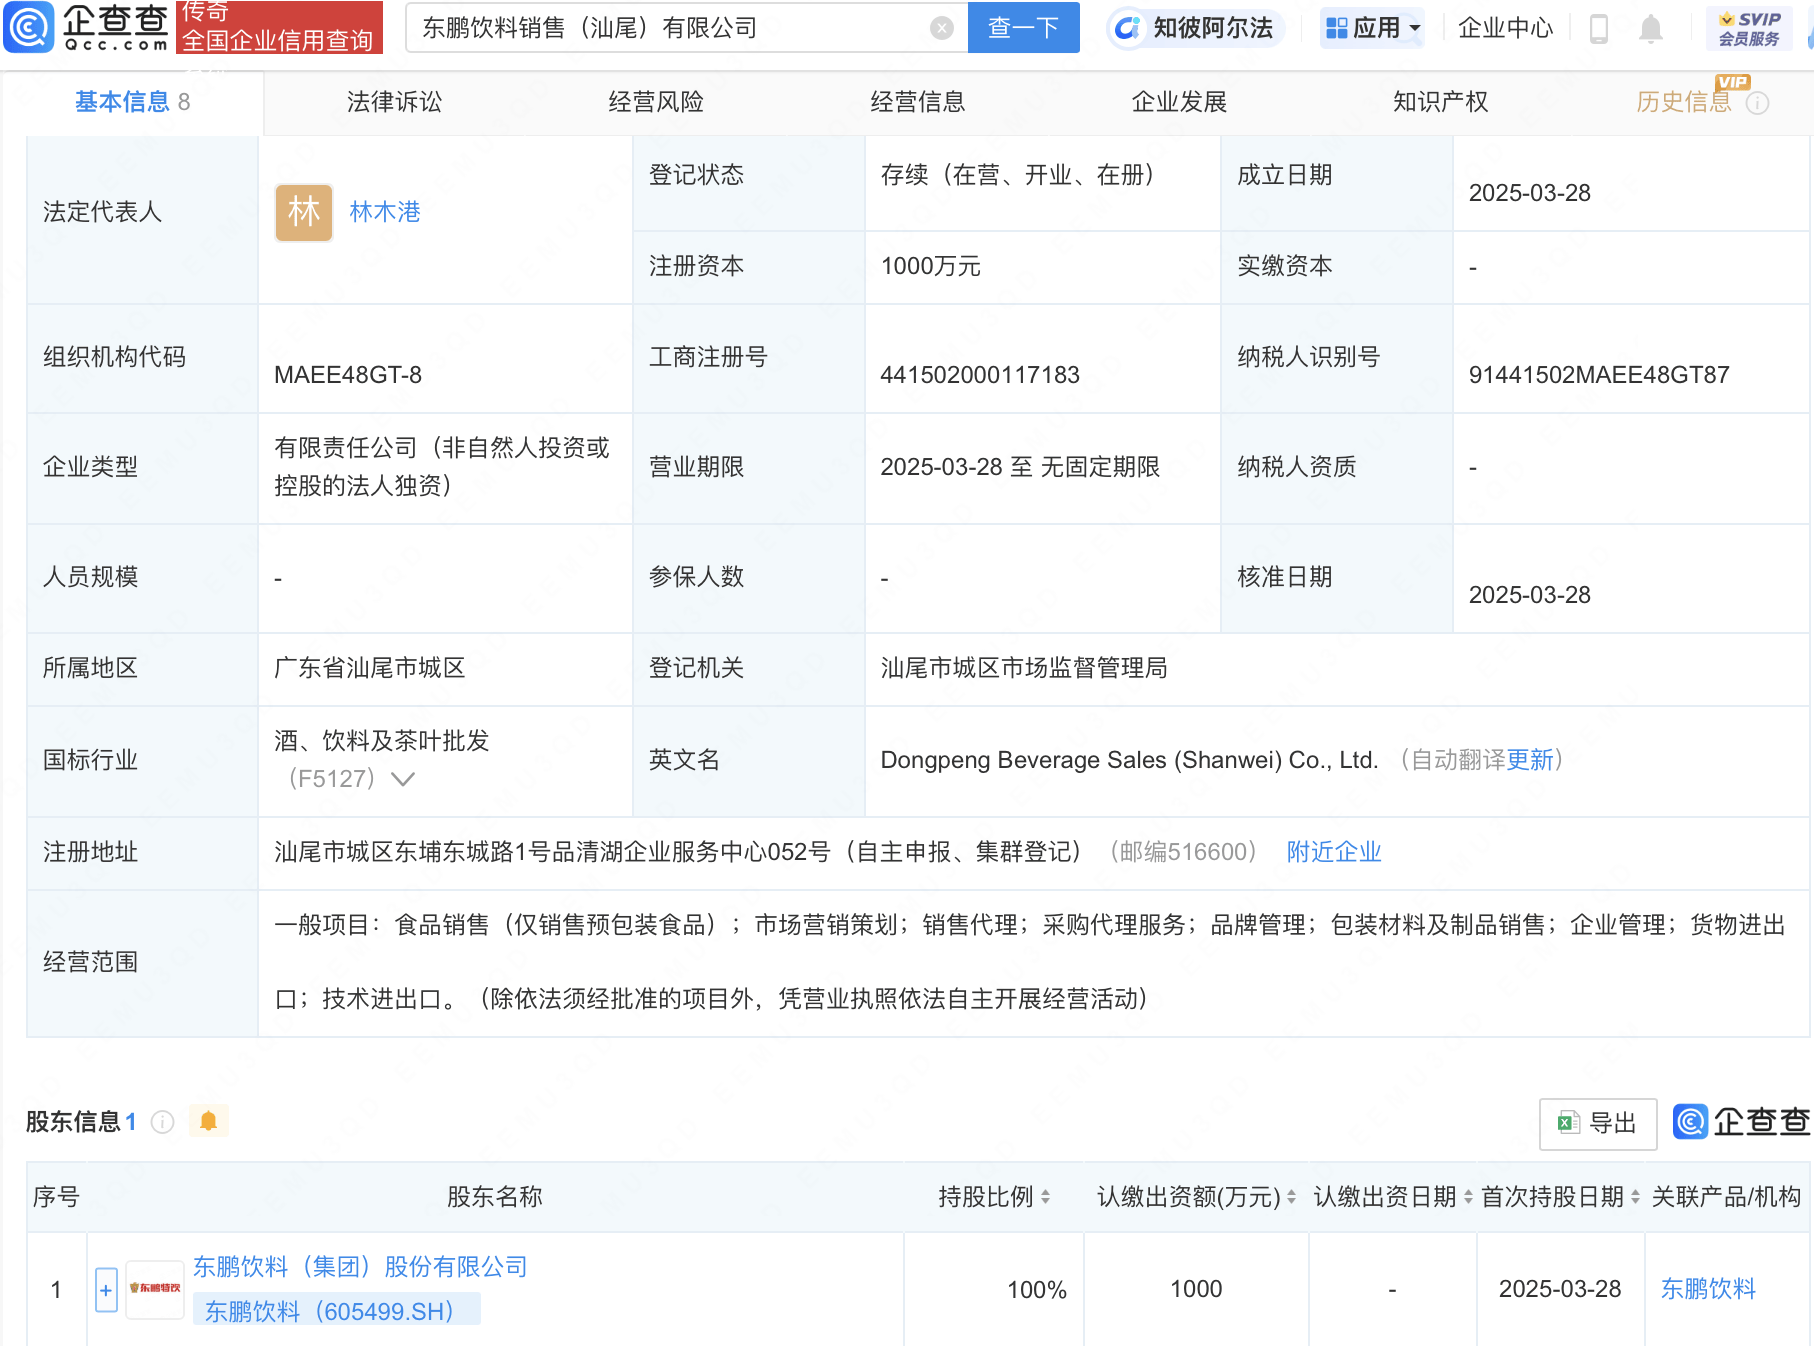Expand the 应用 dropdown menu
Image resolution: width=1814 pixels, height=1346 pixels.
1372,28
